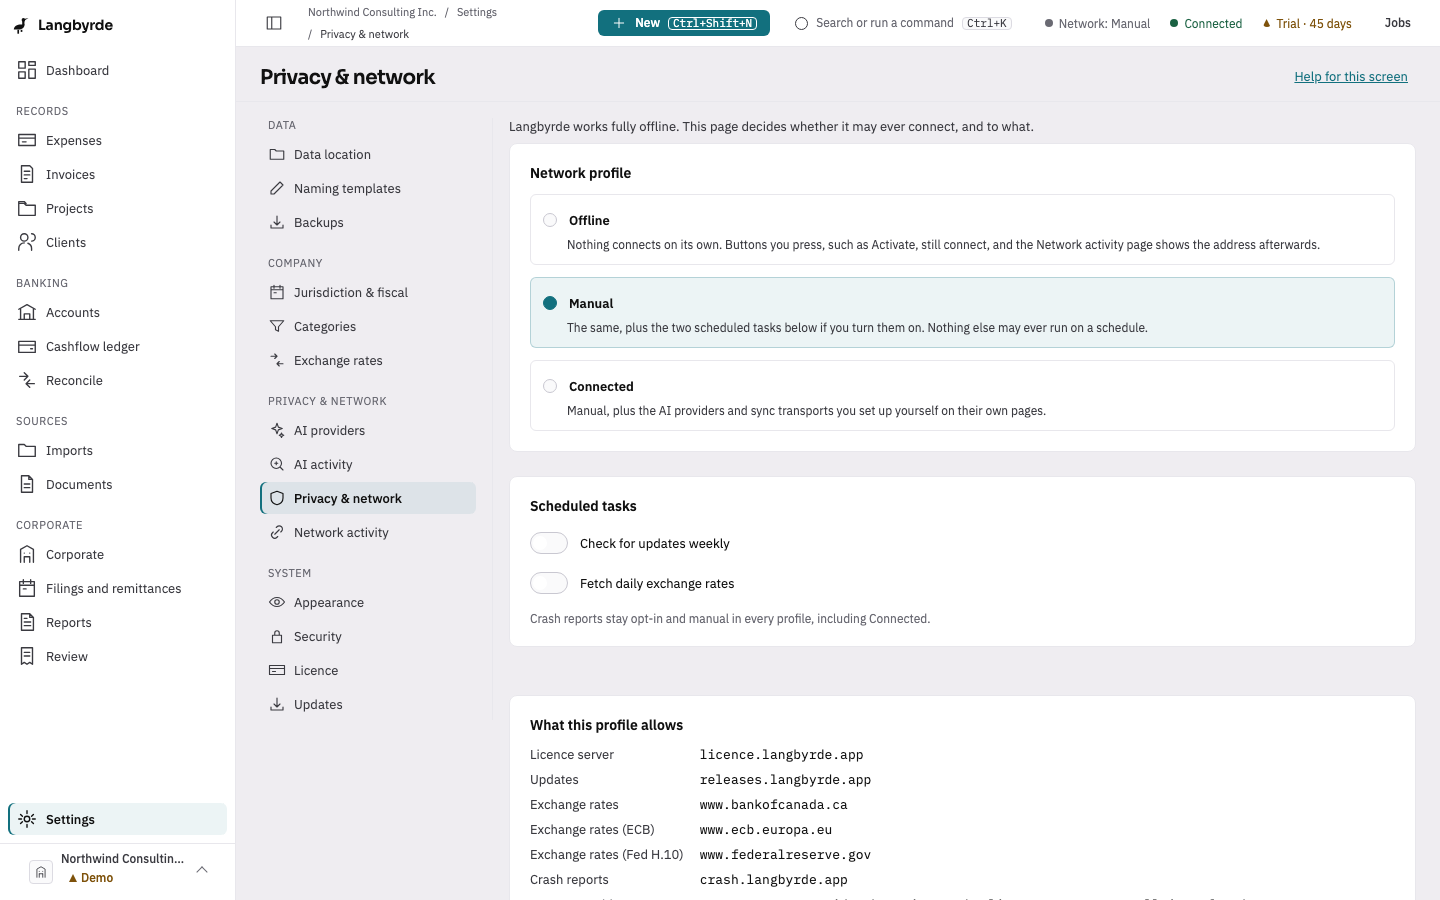Open the Documents section

click(x=118, y=484)
